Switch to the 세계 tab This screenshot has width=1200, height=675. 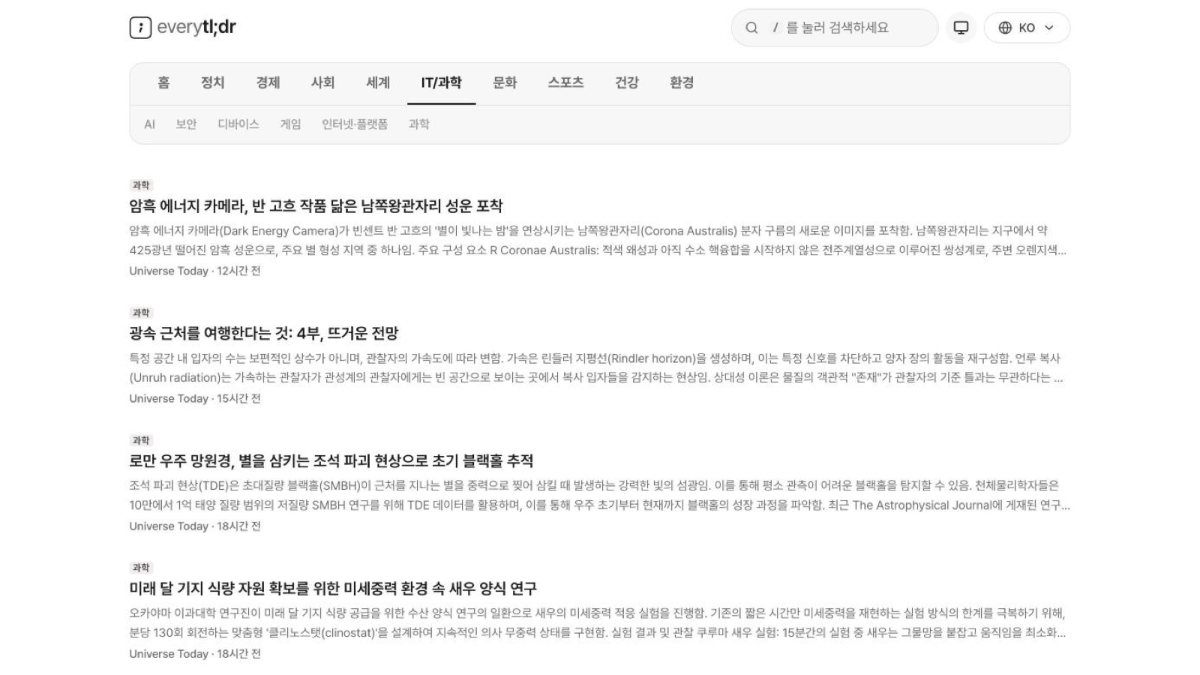click(x=378, y=83)
